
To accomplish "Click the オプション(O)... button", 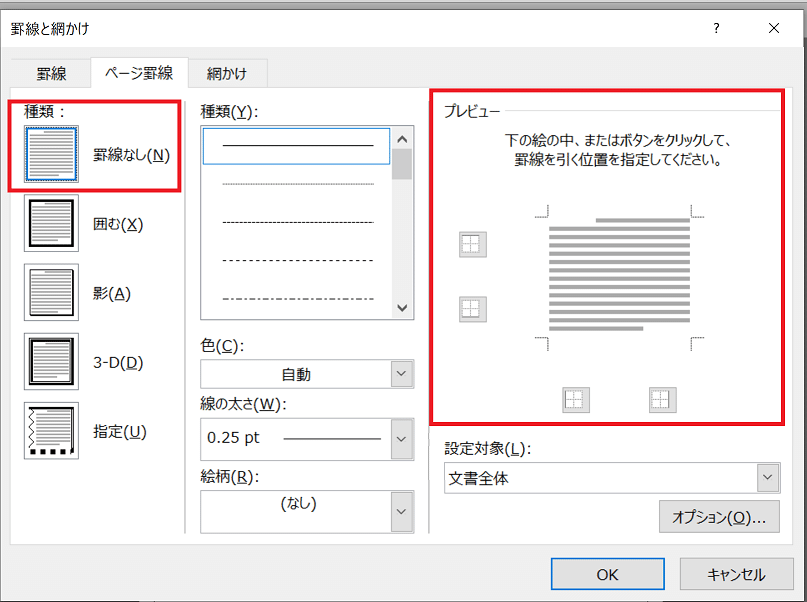I will pos(719,517).
